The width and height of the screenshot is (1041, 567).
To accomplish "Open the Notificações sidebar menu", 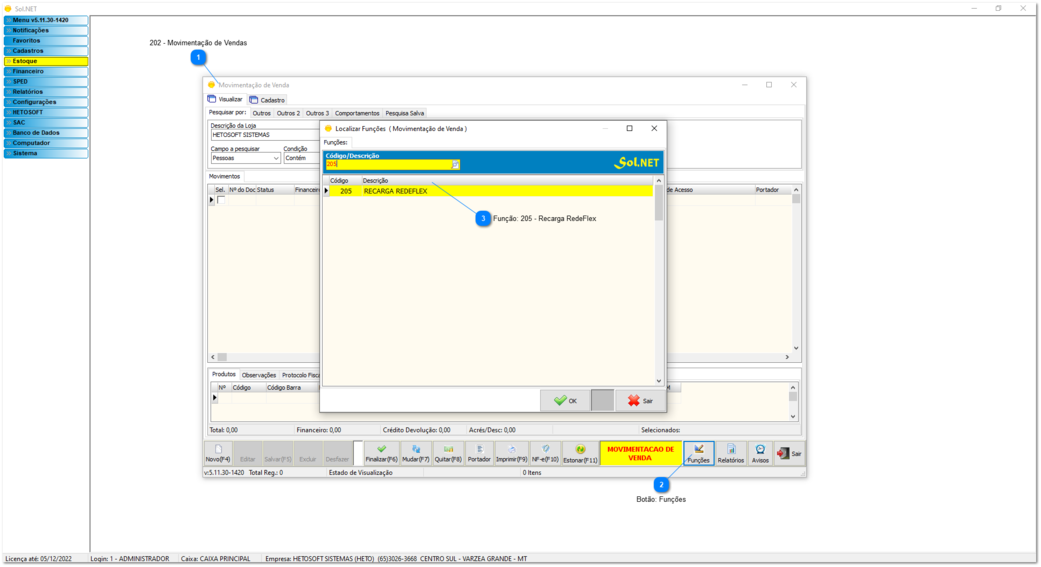I will click(x=46, y=31).
